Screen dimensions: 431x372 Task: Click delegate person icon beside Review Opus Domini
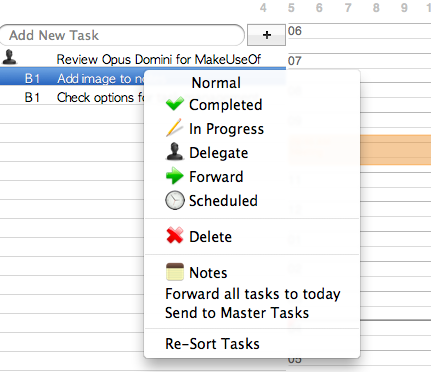[x=10, y=57]
